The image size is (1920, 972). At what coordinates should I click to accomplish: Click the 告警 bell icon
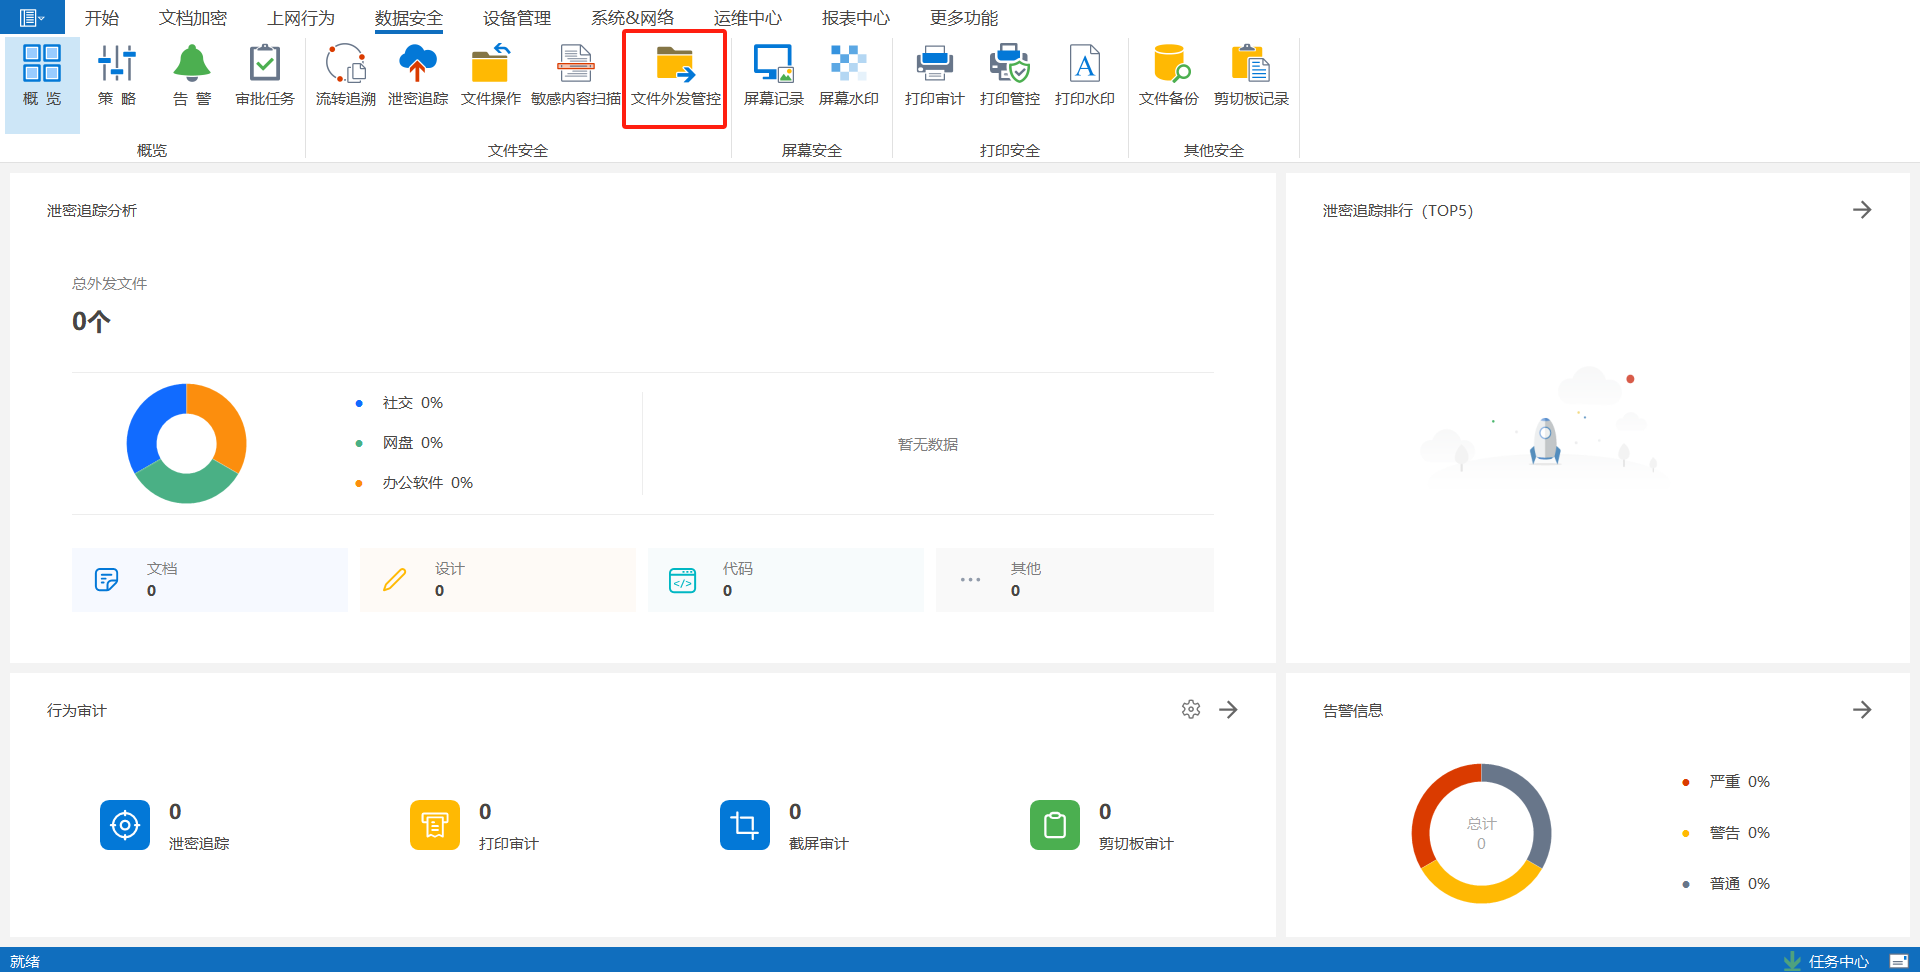point(191,65)
